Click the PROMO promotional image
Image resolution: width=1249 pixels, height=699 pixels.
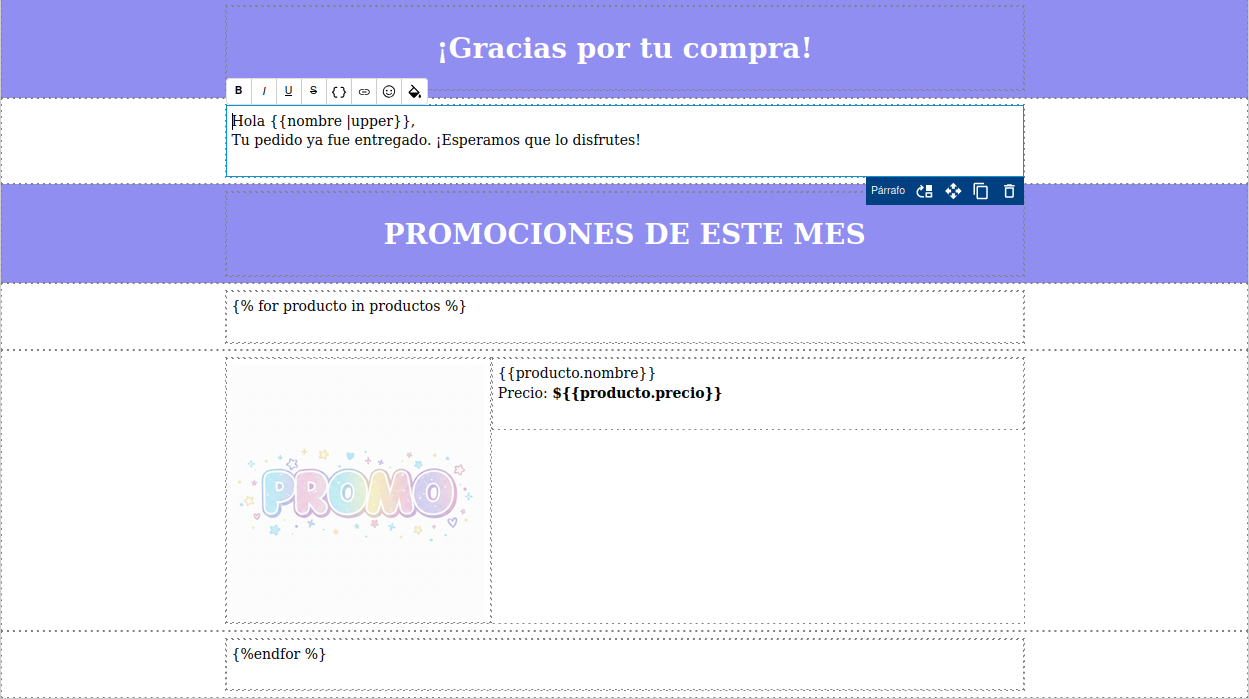coord(357,490)
